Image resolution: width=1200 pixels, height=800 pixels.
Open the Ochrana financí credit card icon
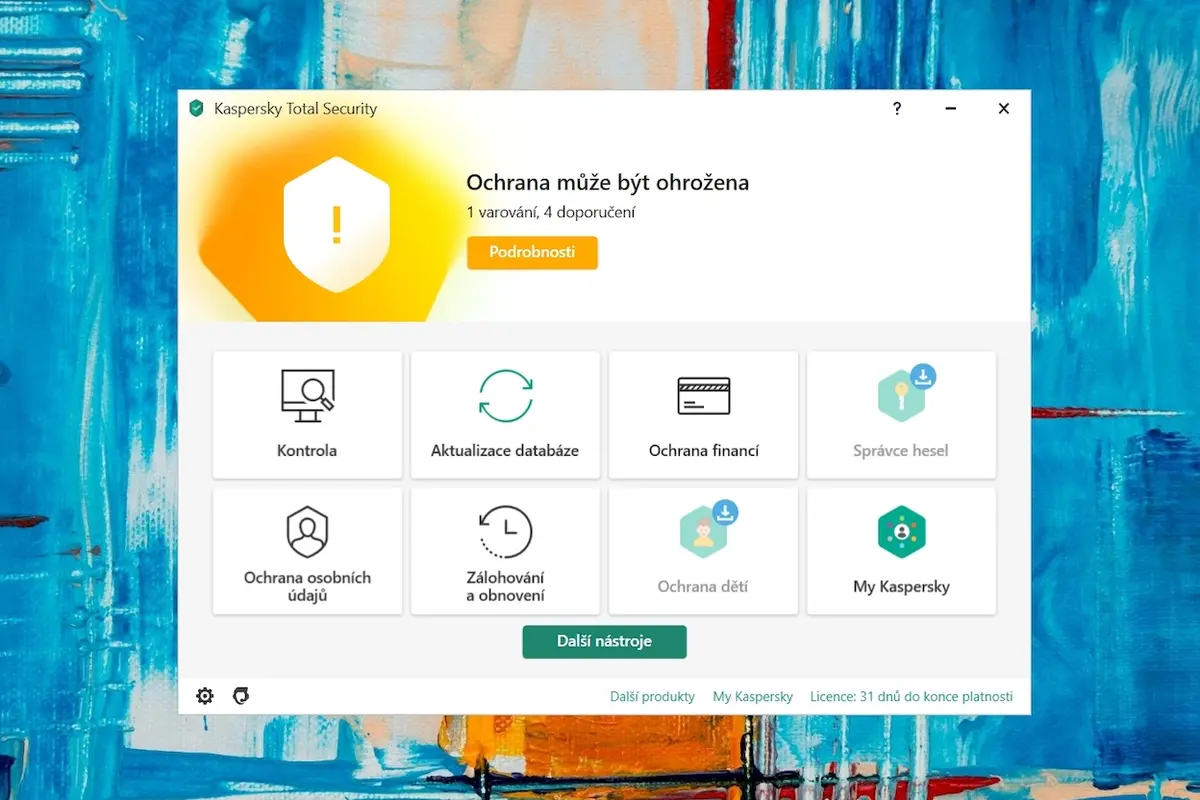point(703,396)
